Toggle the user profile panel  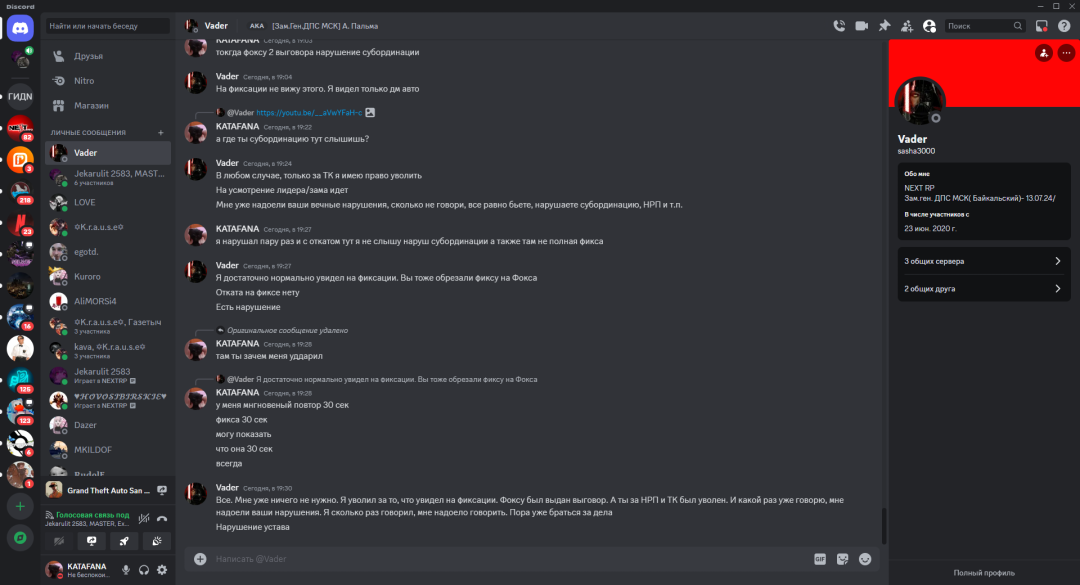click(930, 26)
